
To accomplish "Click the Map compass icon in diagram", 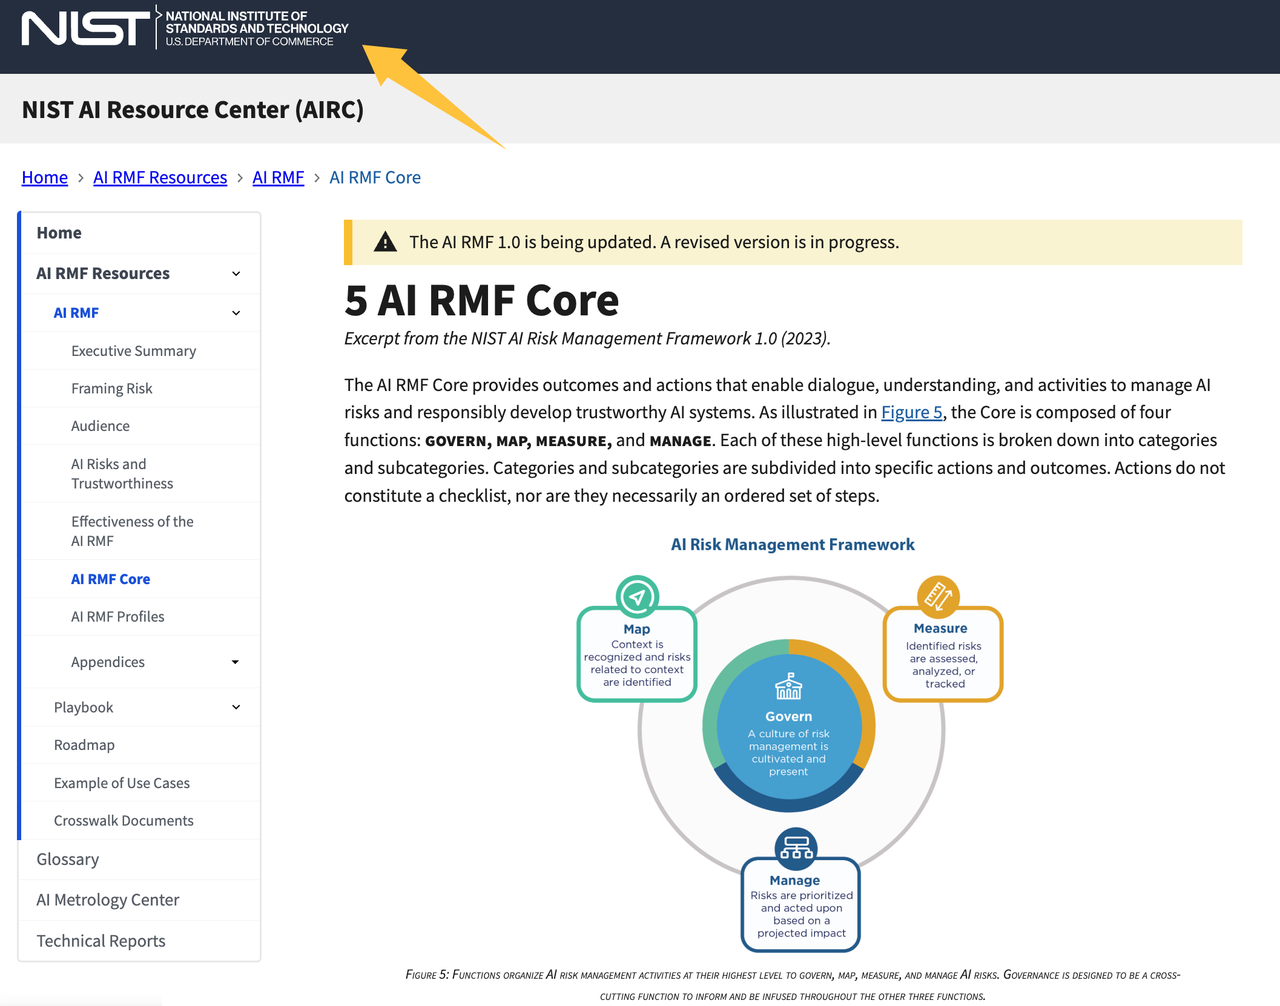I will tap(637, 597).
